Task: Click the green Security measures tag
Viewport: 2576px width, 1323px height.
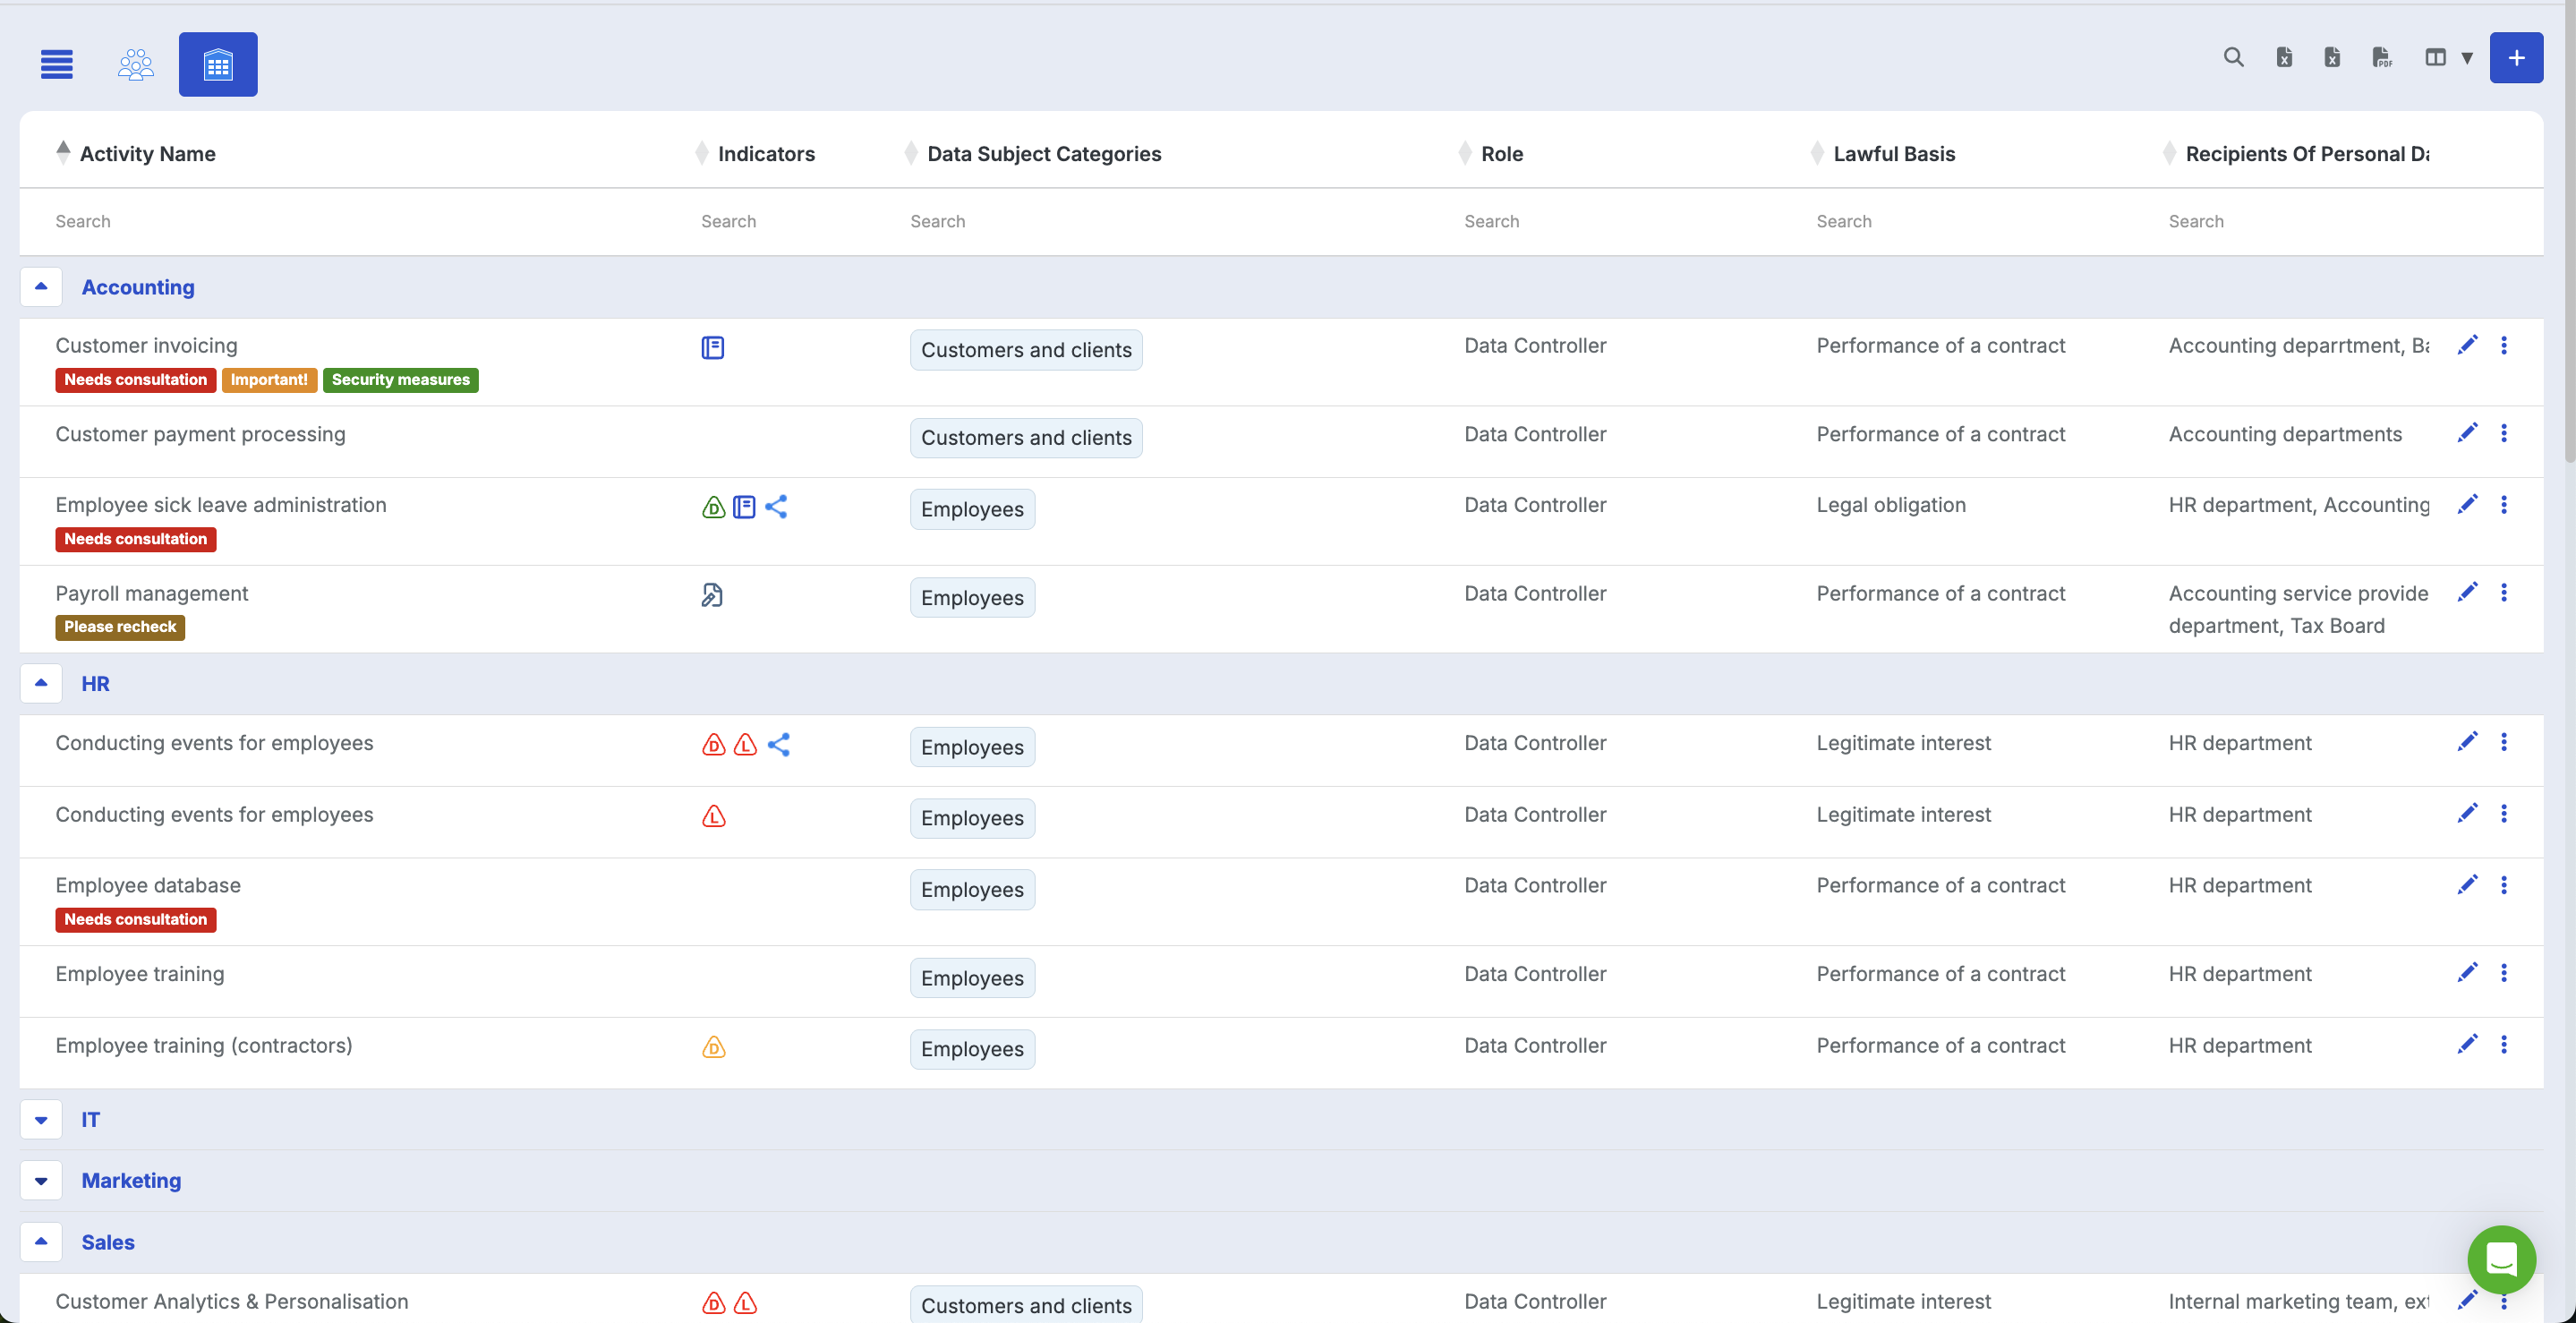Action: click(x=400, y=380)
